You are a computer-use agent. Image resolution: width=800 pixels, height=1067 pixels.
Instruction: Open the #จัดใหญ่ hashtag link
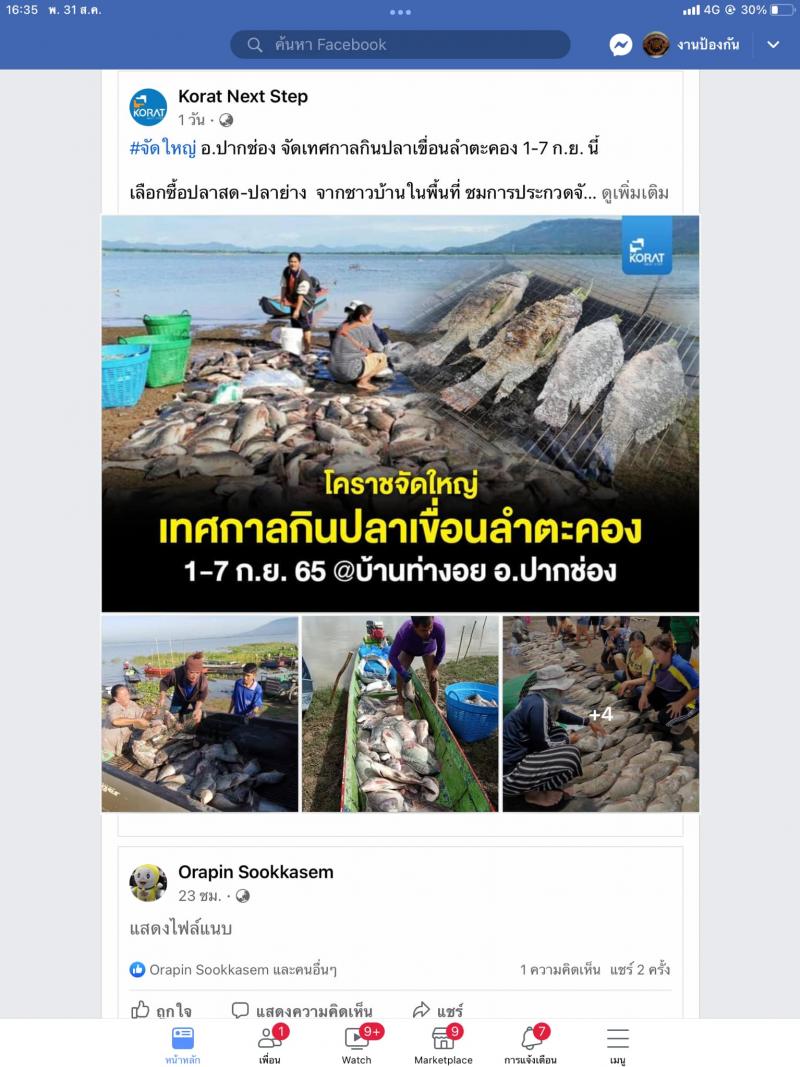[x=163, y=148]
